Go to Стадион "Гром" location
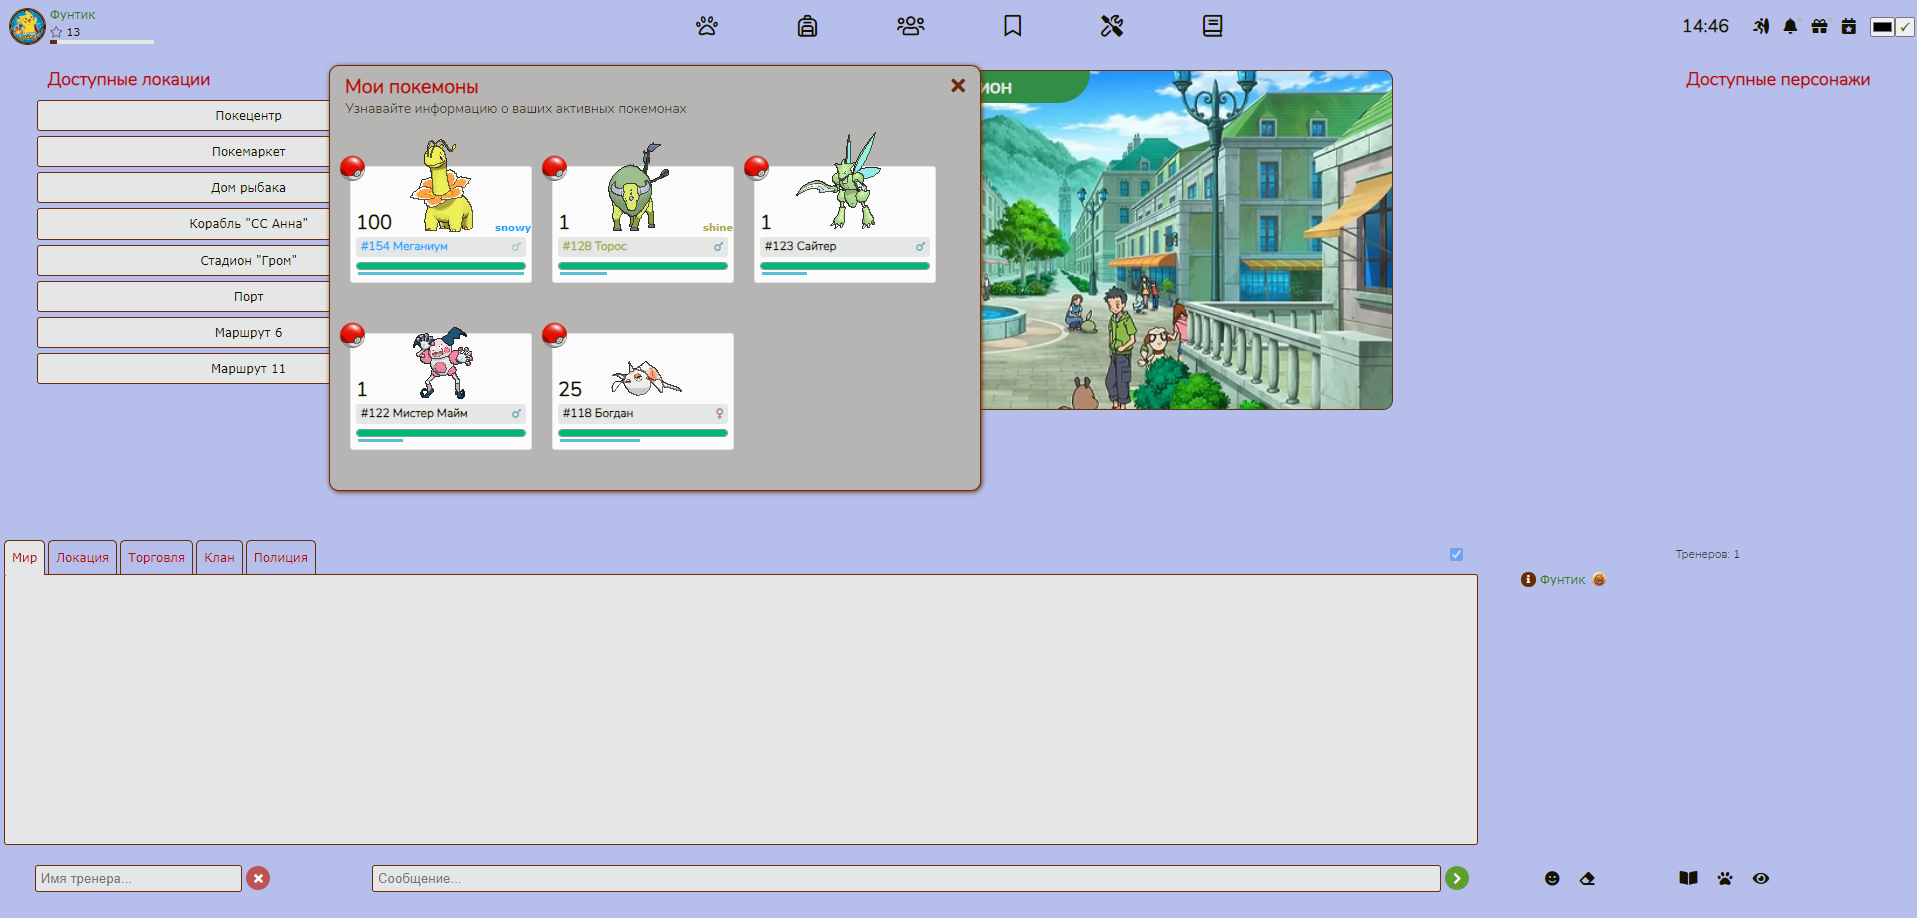Image resolution: width=1917 pixels, height=918 pixels. [x=184, y=260]
